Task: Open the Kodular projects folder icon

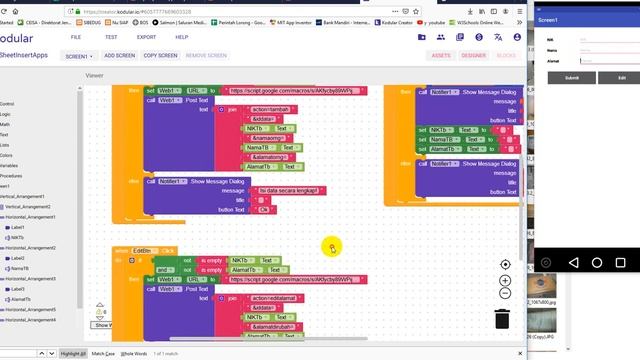Action: click(422, 37)
